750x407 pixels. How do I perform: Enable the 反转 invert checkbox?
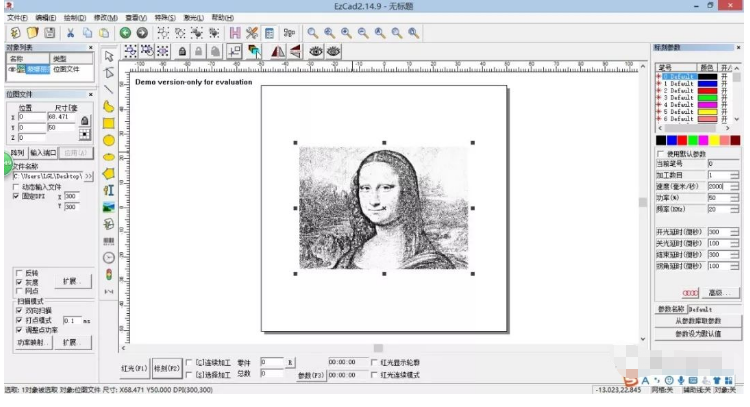pyautogui.click(x=18, y=272)
